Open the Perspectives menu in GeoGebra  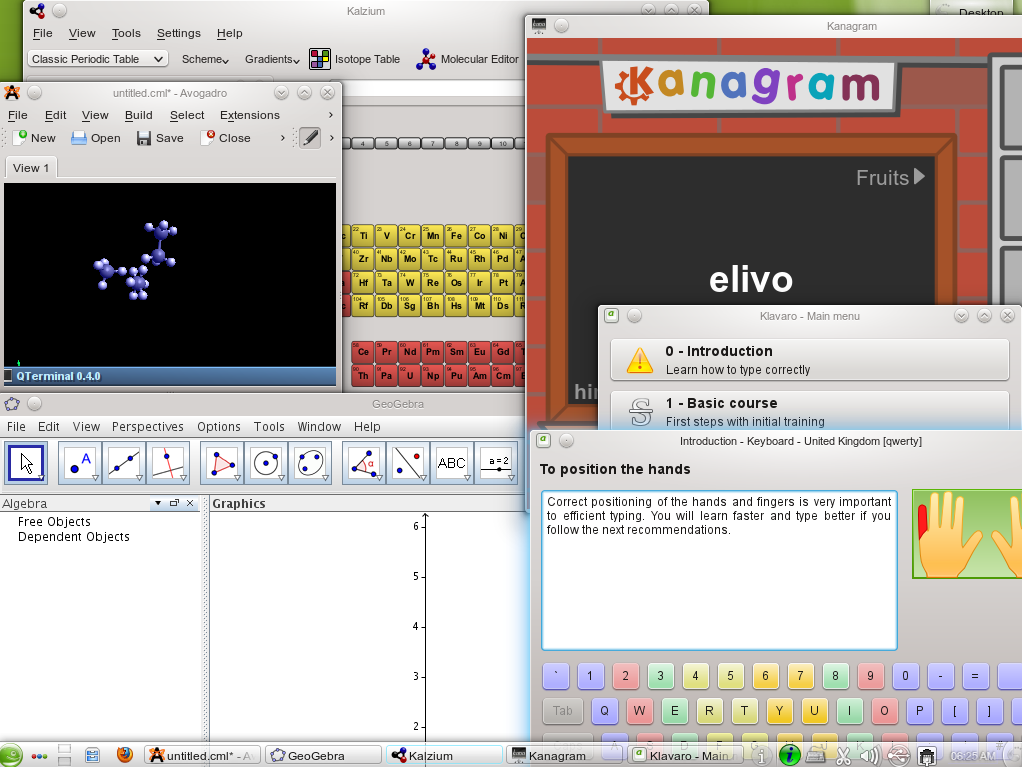[147, 427]
